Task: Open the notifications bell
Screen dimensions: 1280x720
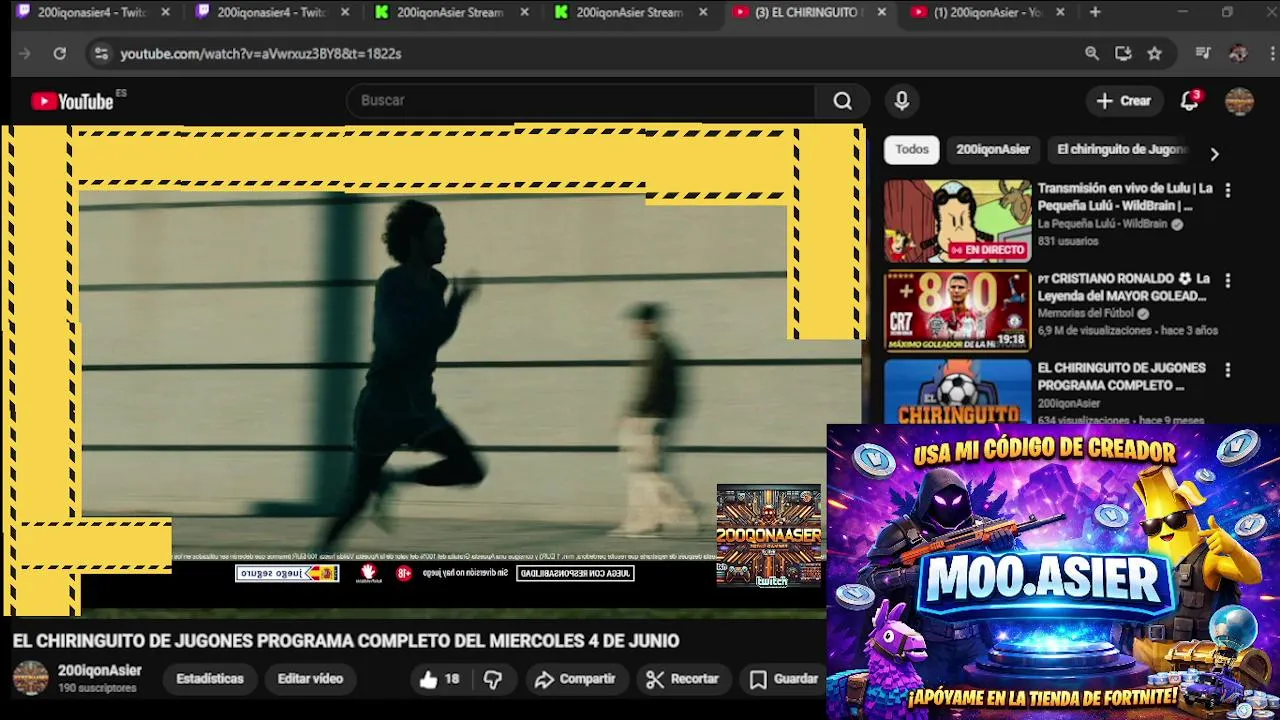Action: [x=1189, y=101]
